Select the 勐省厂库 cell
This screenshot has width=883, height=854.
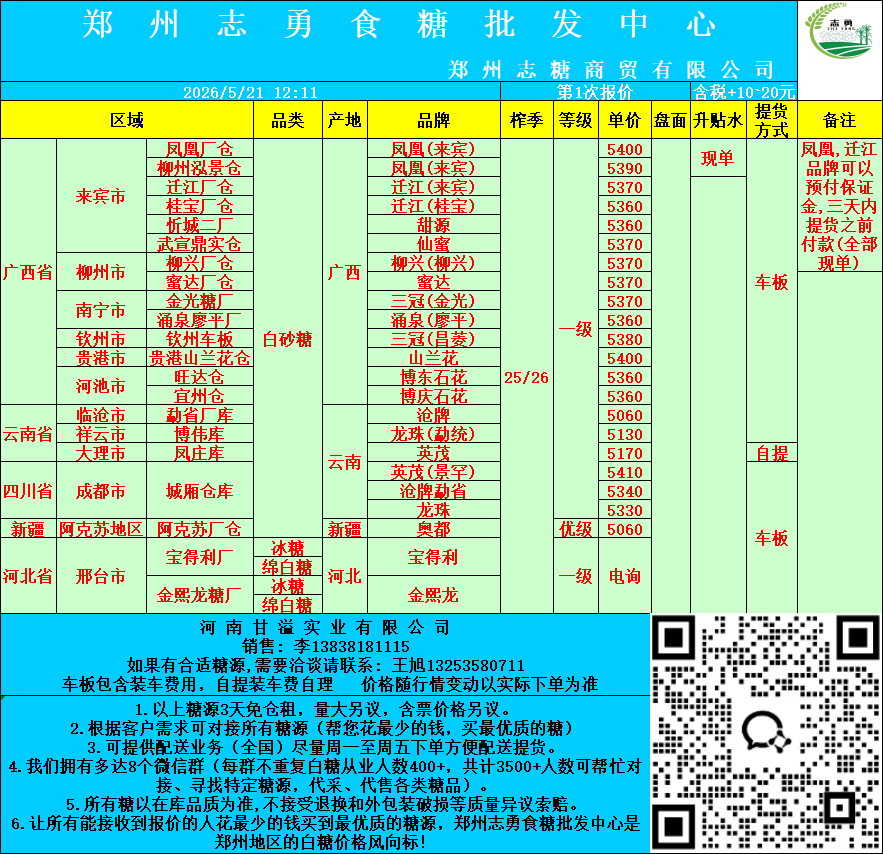pyautogui.click(x=199, y=415)
